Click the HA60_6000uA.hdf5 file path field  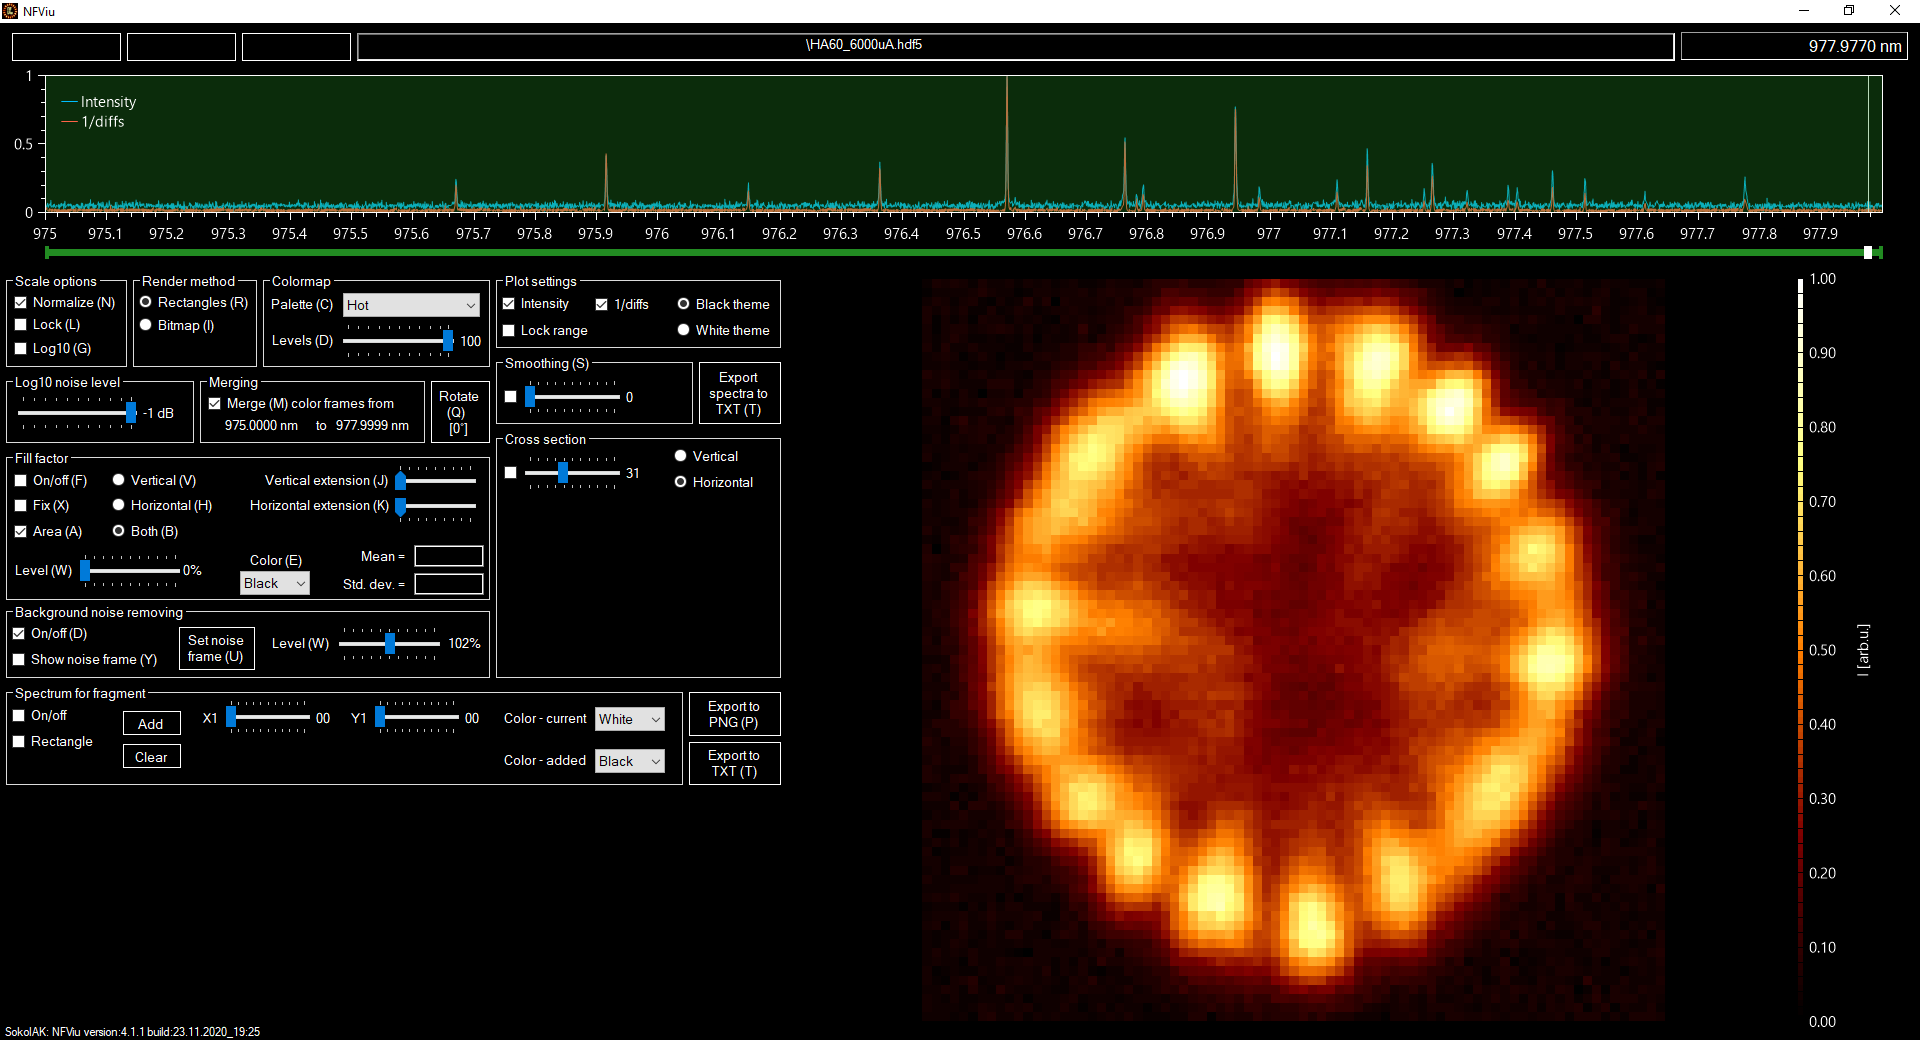pos(1015,46)
